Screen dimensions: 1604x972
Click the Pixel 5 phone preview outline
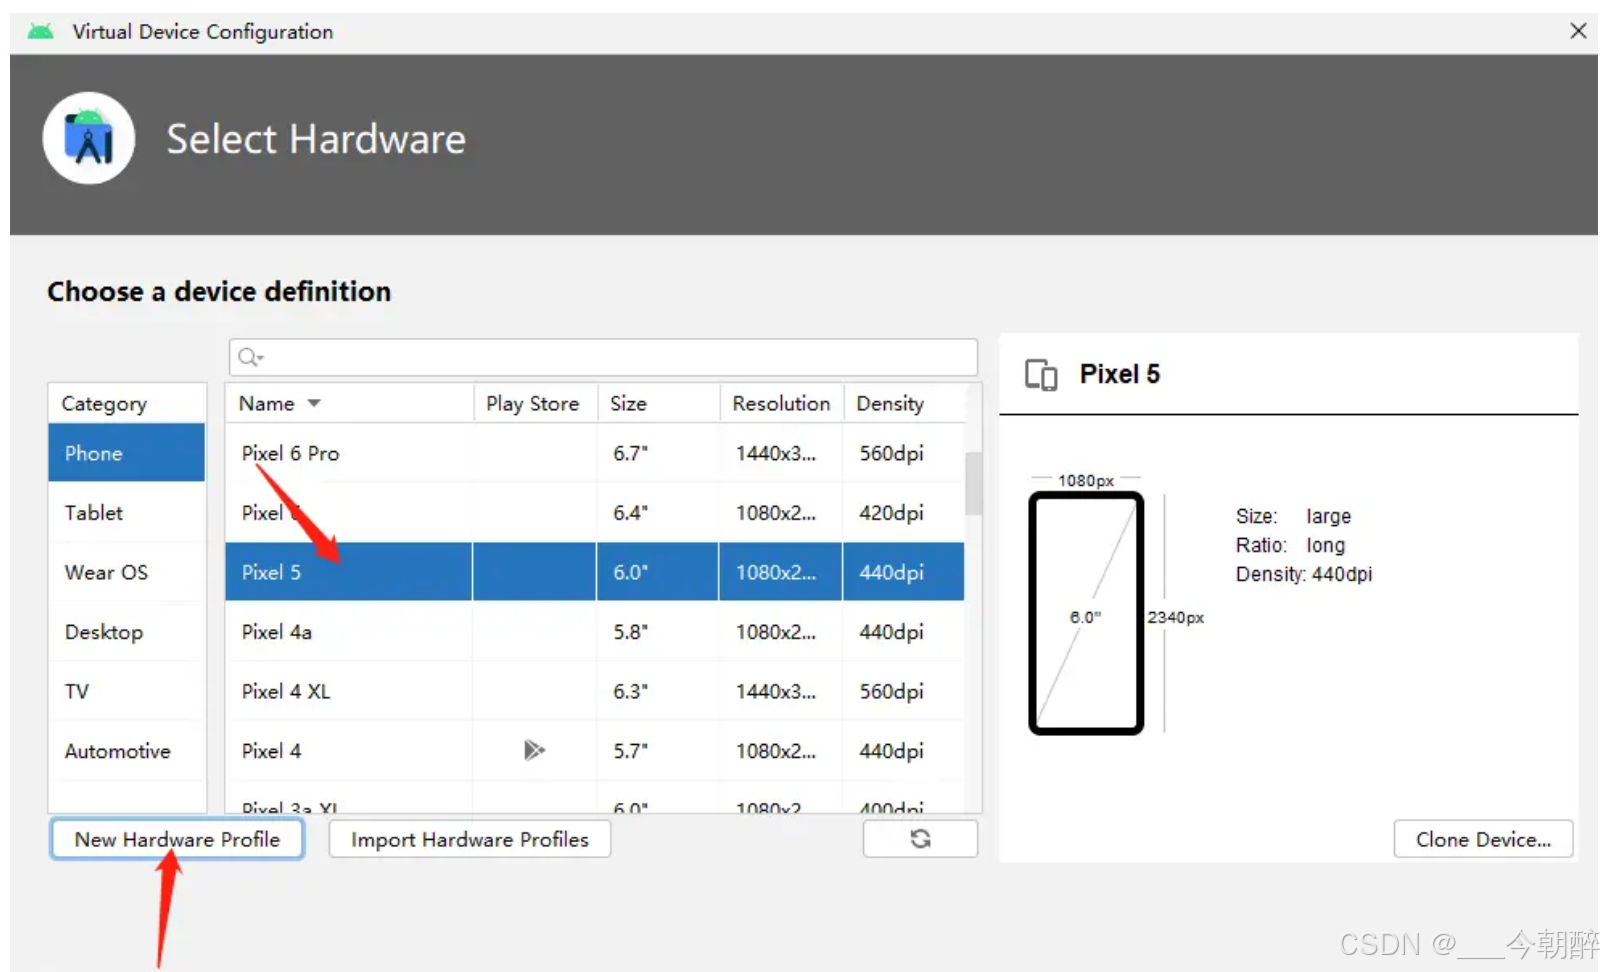pos(1086,613)
